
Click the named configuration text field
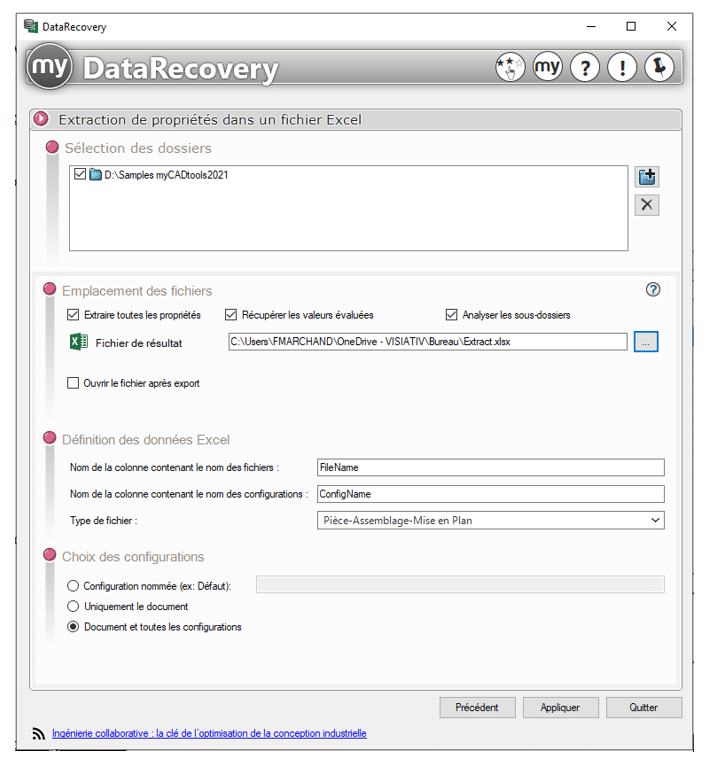tap(460, 584)
